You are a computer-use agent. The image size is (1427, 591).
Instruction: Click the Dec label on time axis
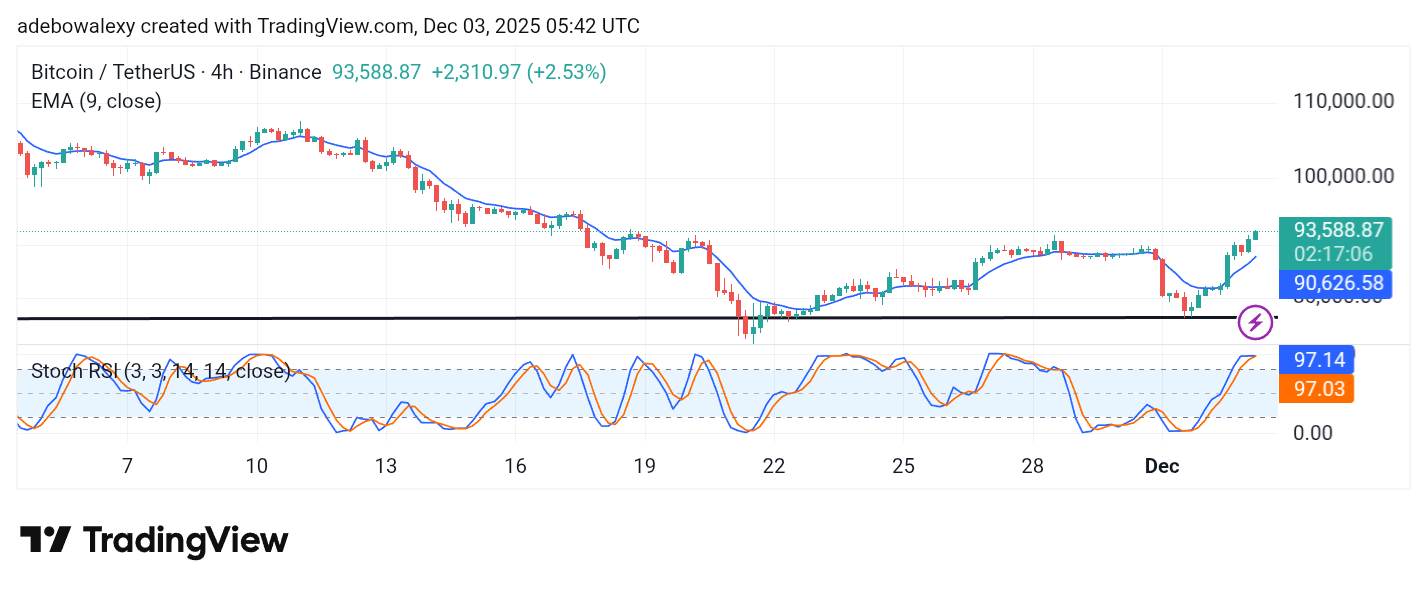point(1162,466)
